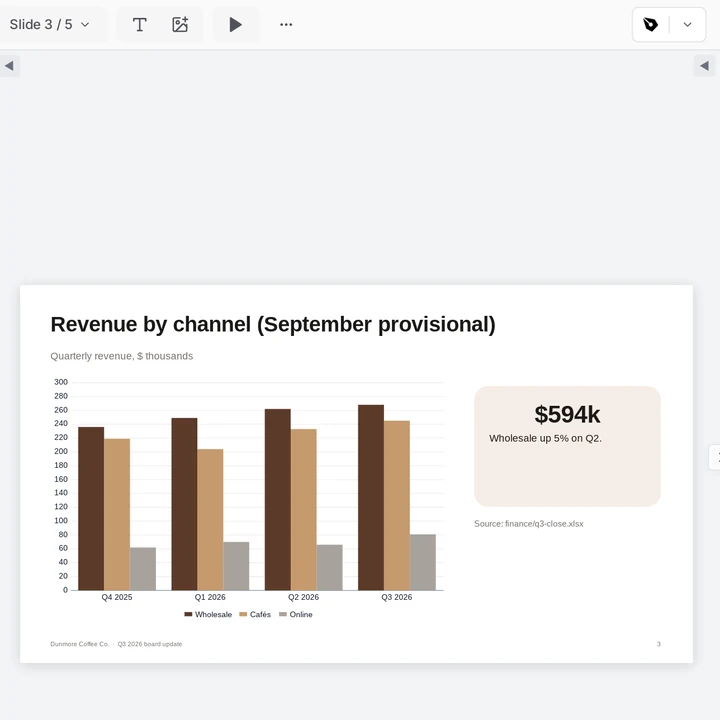Click the Insert image icon
The image size is (720, 720).
click(x=180, y=24)
